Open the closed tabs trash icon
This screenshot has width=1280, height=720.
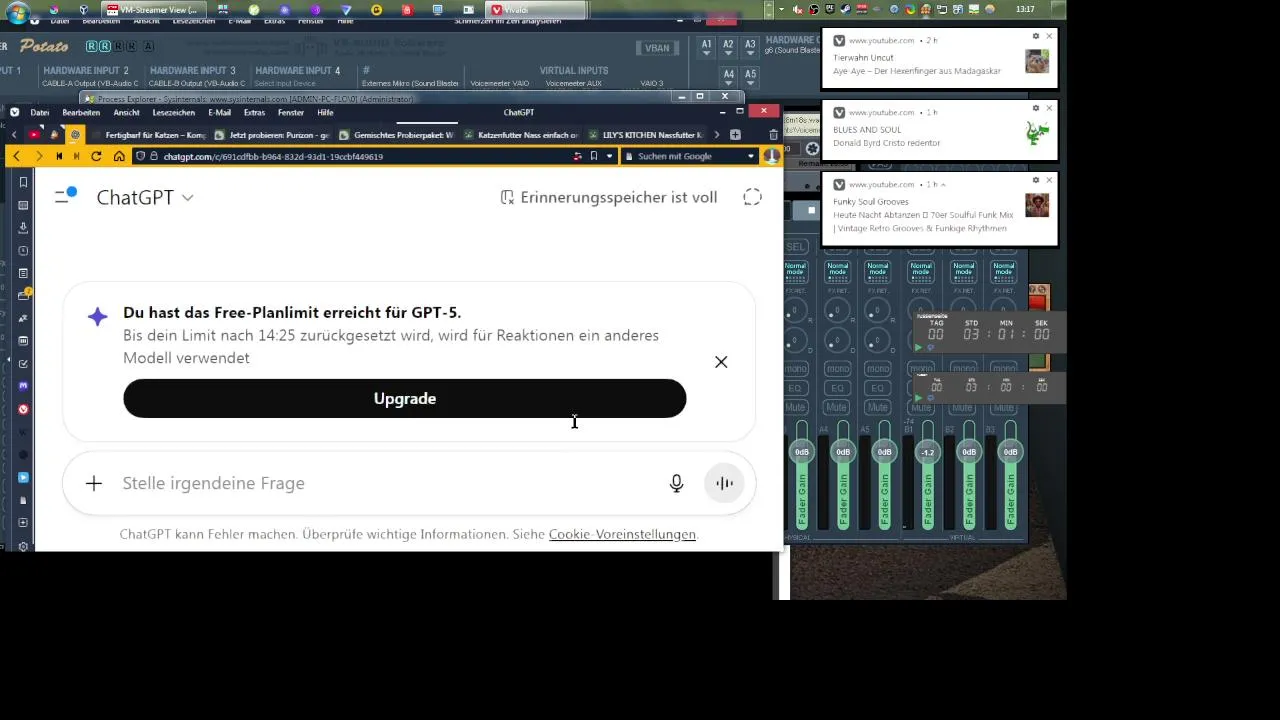tap(773, 134)
